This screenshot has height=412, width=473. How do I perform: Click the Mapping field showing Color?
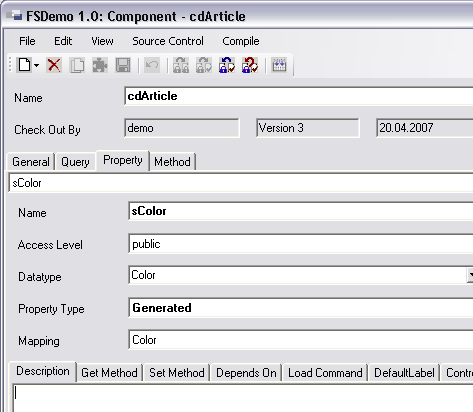[301, 340]
